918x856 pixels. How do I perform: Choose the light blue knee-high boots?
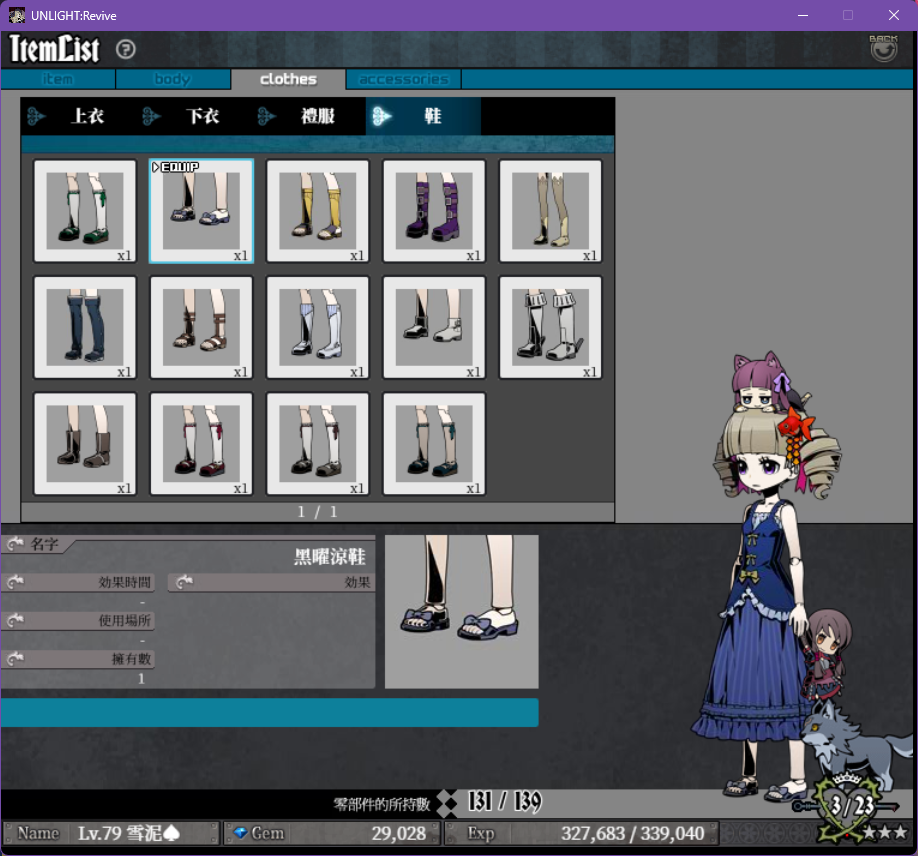pyautogui.click(x=317, y=327)
